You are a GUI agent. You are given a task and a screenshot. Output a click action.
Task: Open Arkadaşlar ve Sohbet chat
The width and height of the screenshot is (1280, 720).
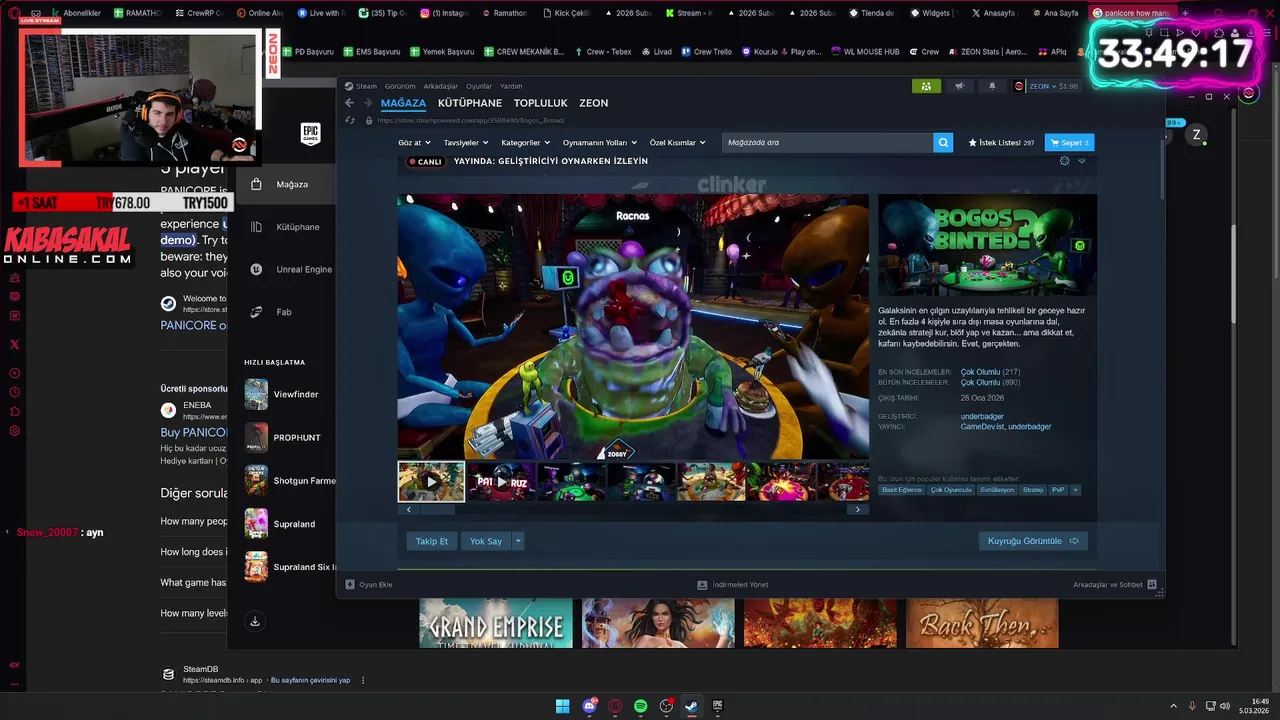(x=1114, y=584)
